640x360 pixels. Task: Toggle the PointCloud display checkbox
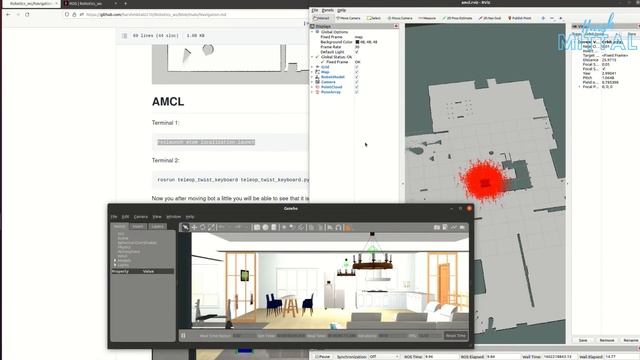tap(357, 87)
